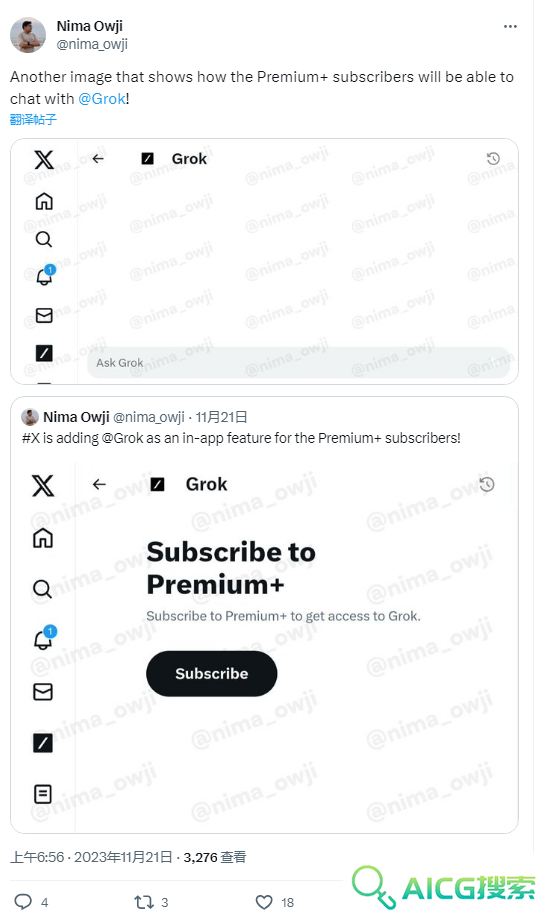Click the reply speech bubble icon

tap(23, 901)
